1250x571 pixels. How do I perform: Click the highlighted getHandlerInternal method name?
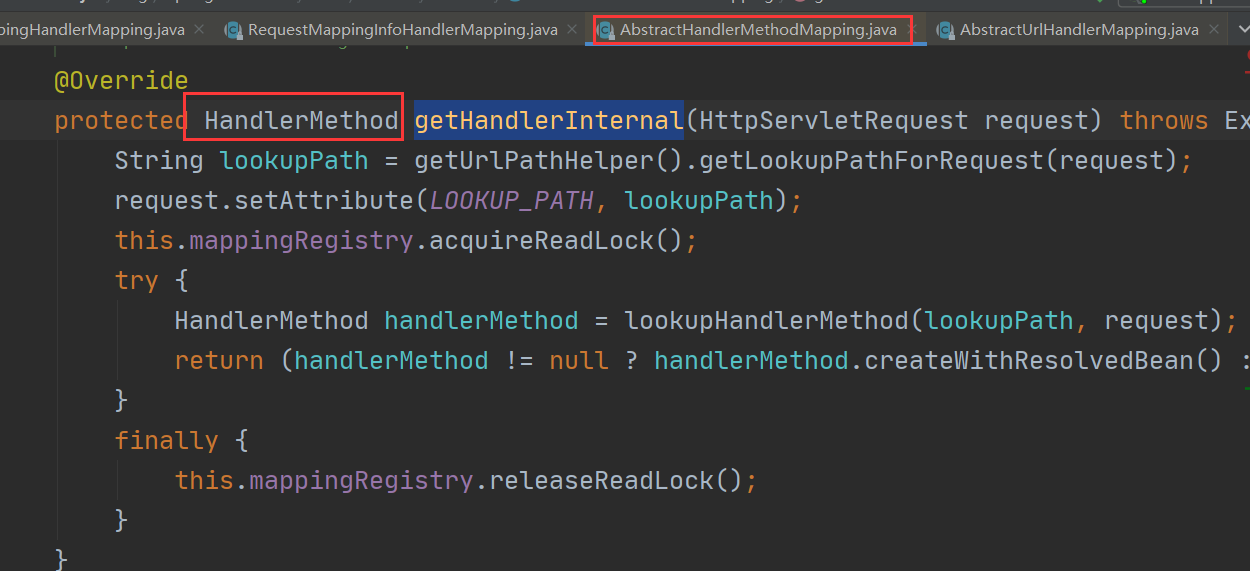549,121
